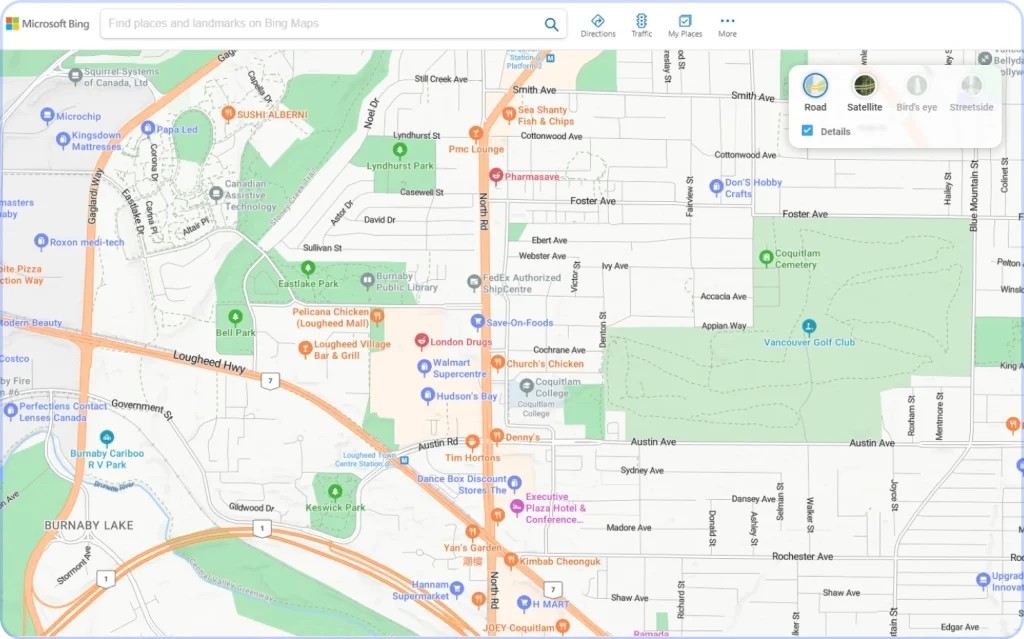Click the Roxon medi-tech pin

coord(40,241)
